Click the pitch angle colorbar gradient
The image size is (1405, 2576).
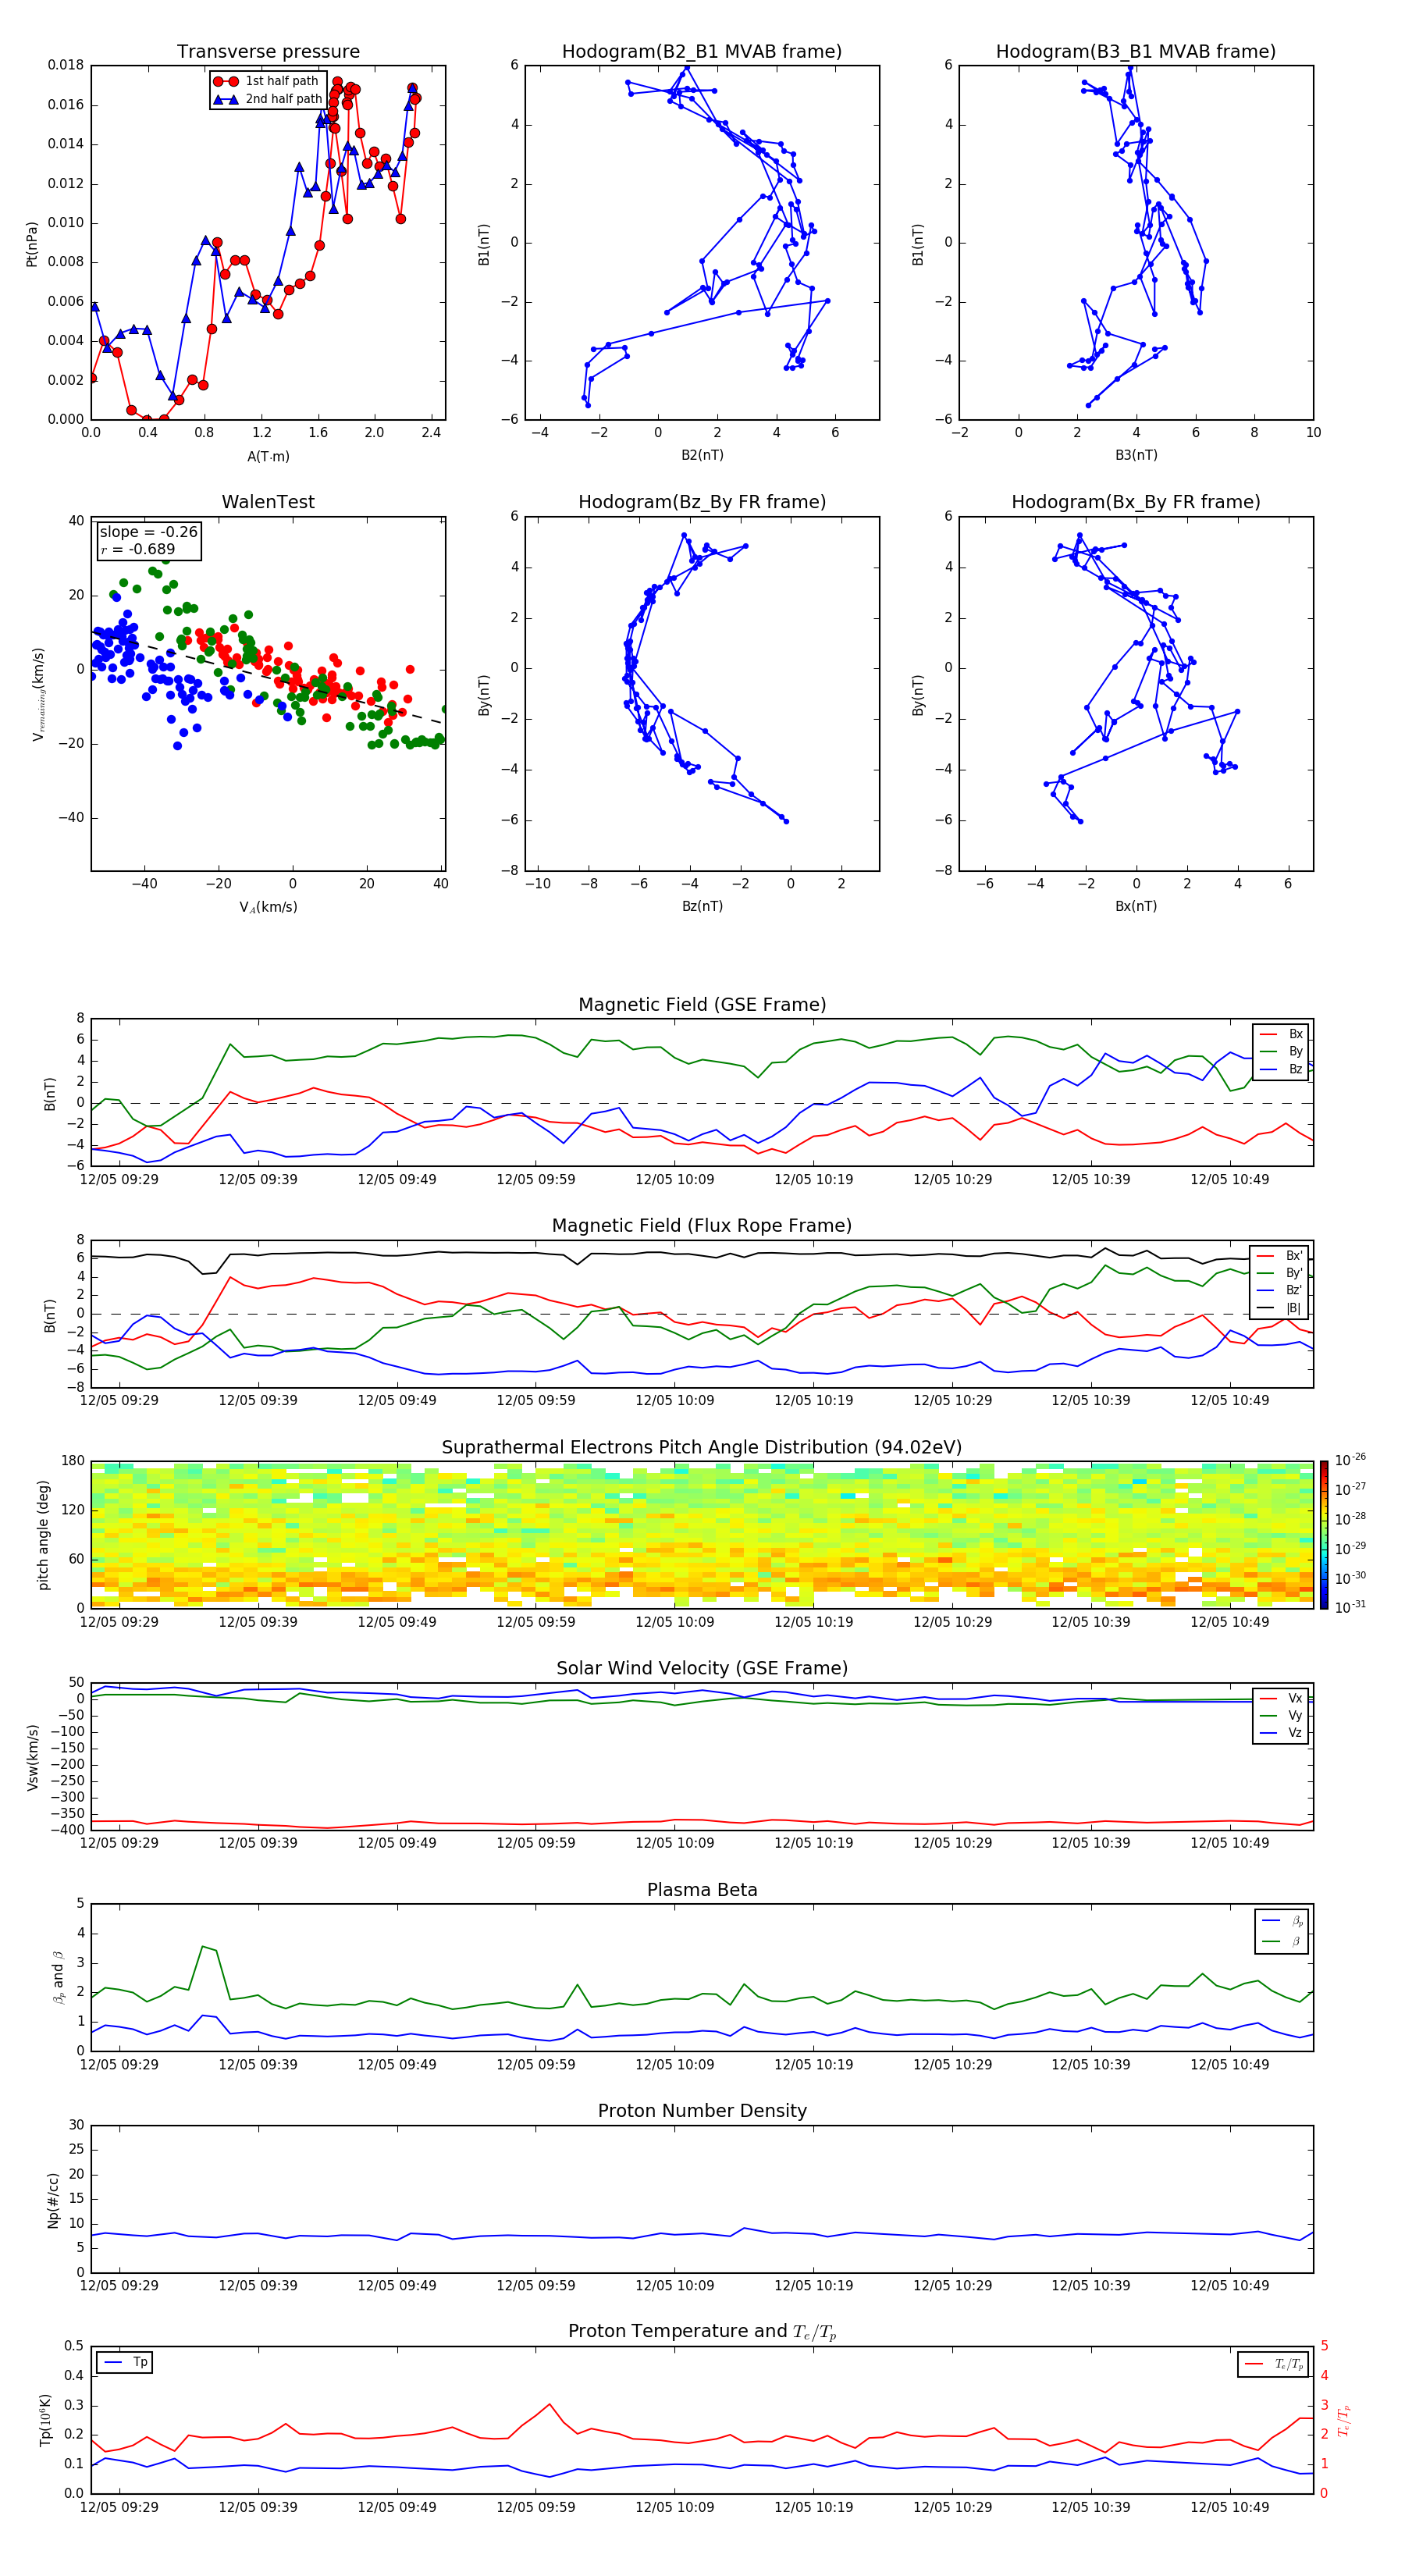(x=1324, y=1535)
